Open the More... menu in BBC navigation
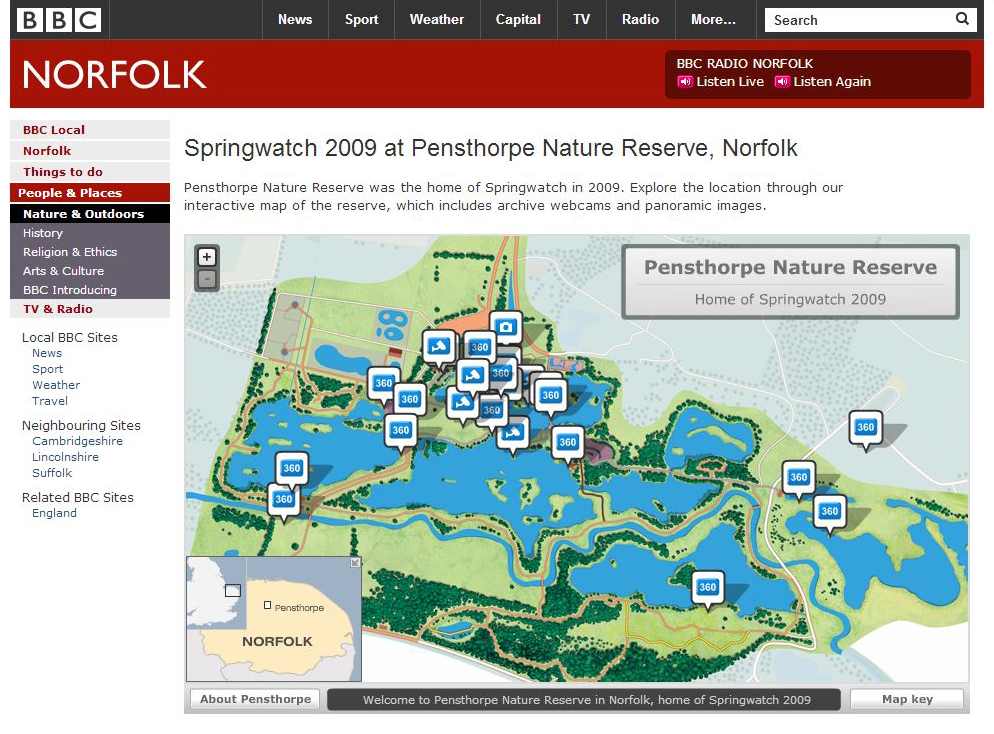 click(713, 19)
